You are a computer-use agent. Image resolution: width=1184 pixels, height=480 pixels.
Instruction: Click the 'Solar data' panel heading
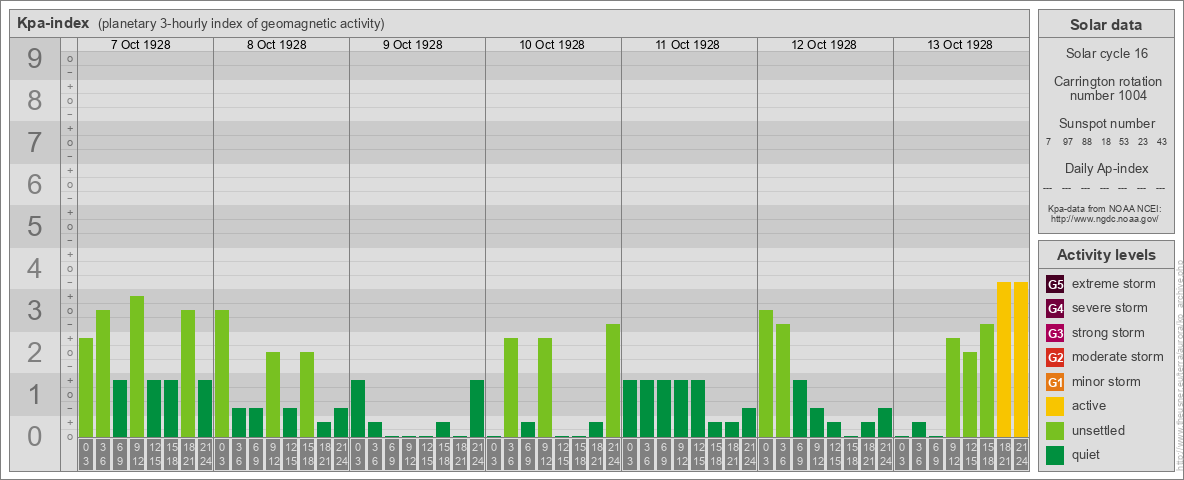coord(1106,25)
